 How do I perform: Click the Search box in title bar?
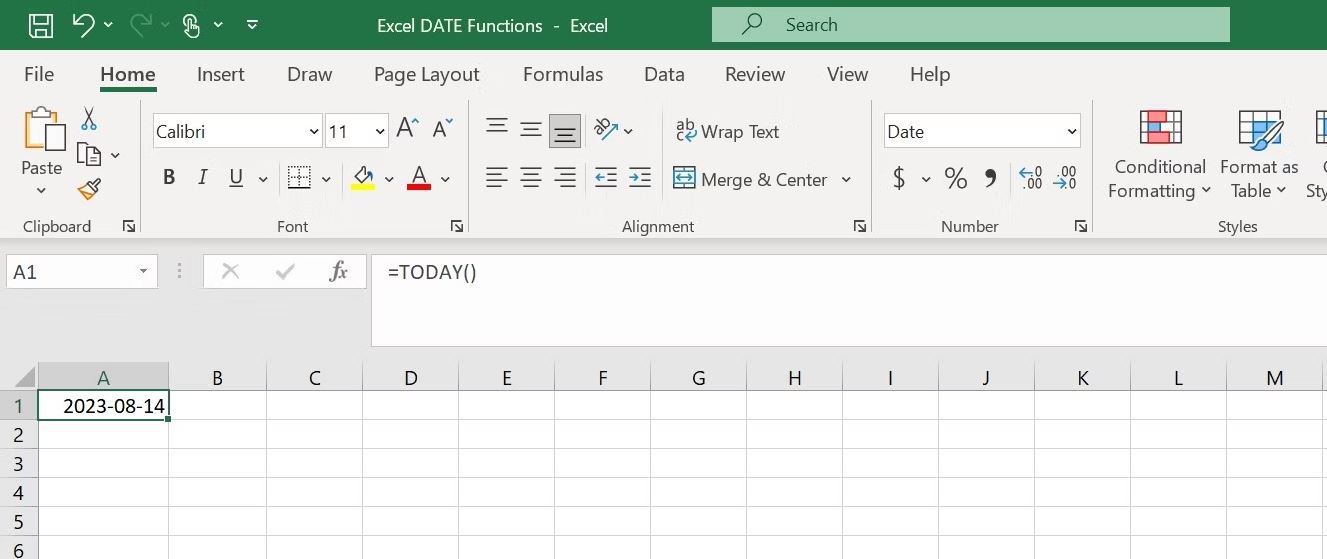[970, 25]
